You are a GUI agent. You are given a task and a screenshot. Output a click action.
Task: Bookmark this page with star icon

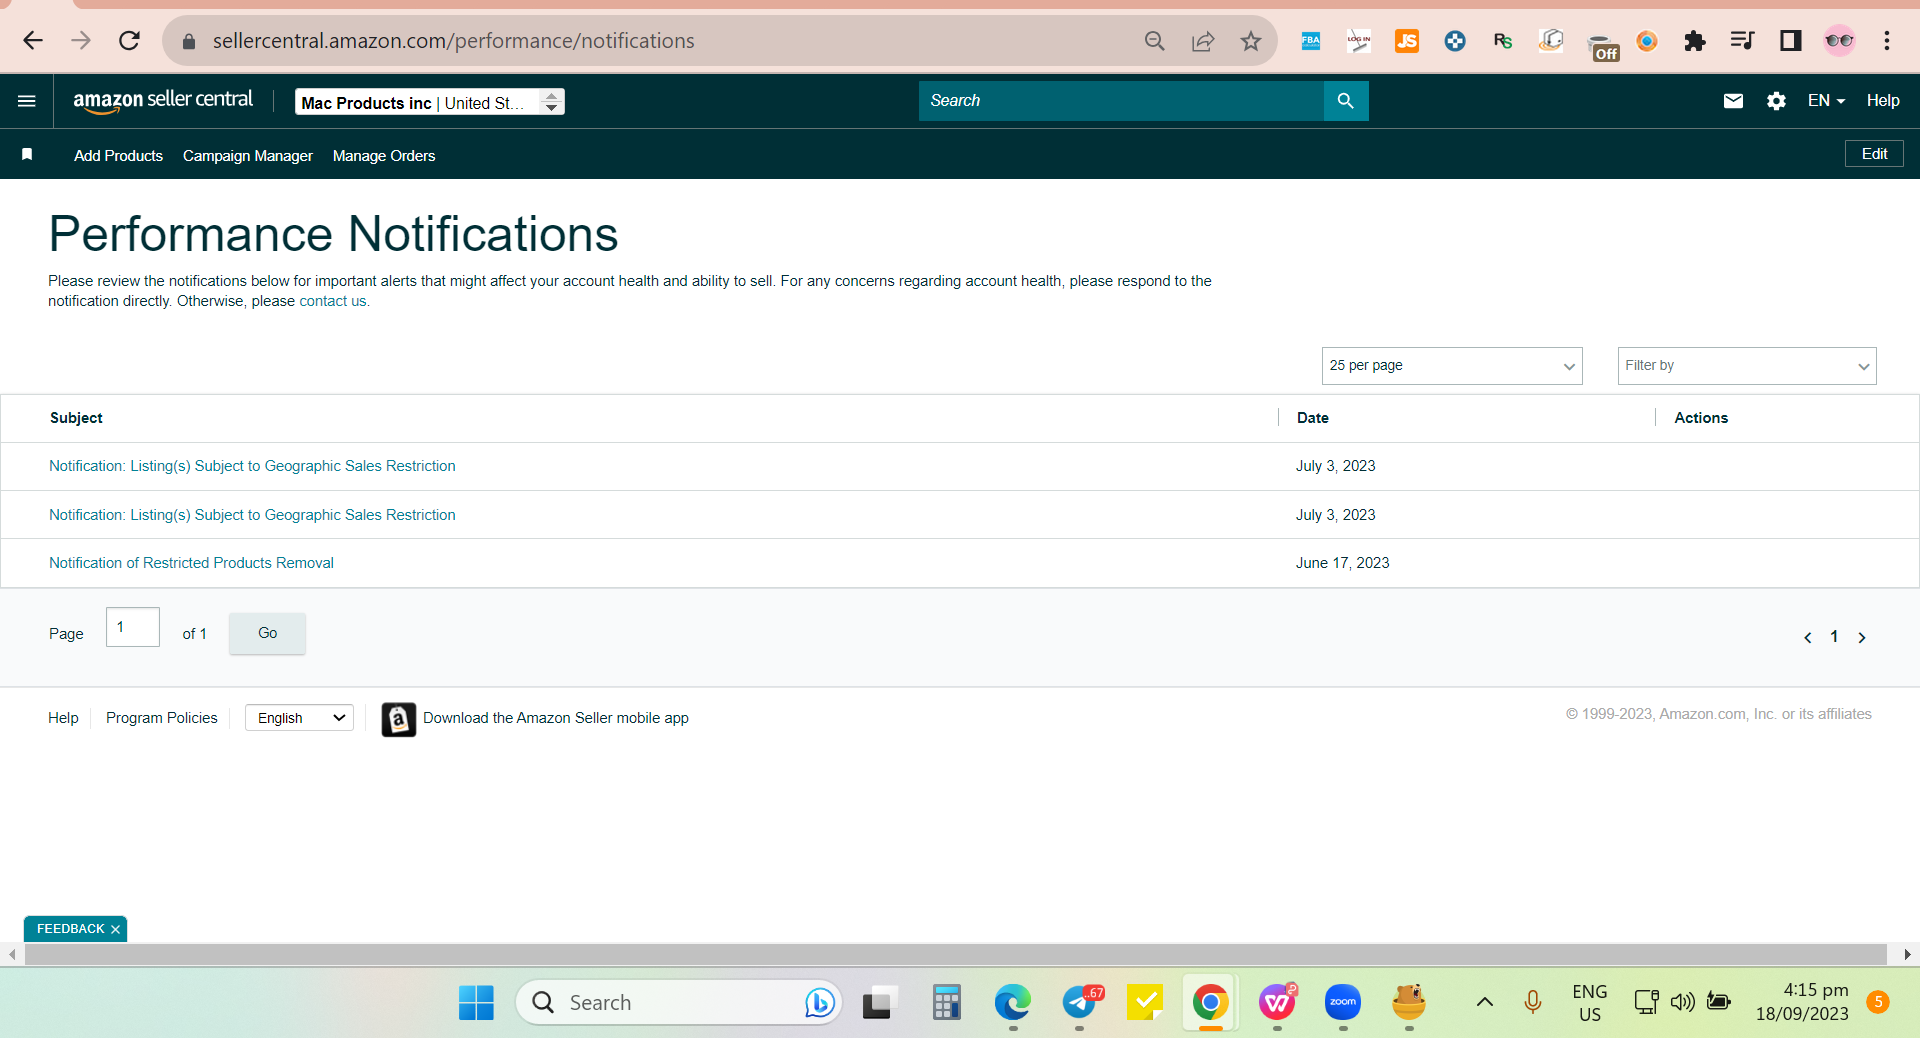[x=1251, y=41]
